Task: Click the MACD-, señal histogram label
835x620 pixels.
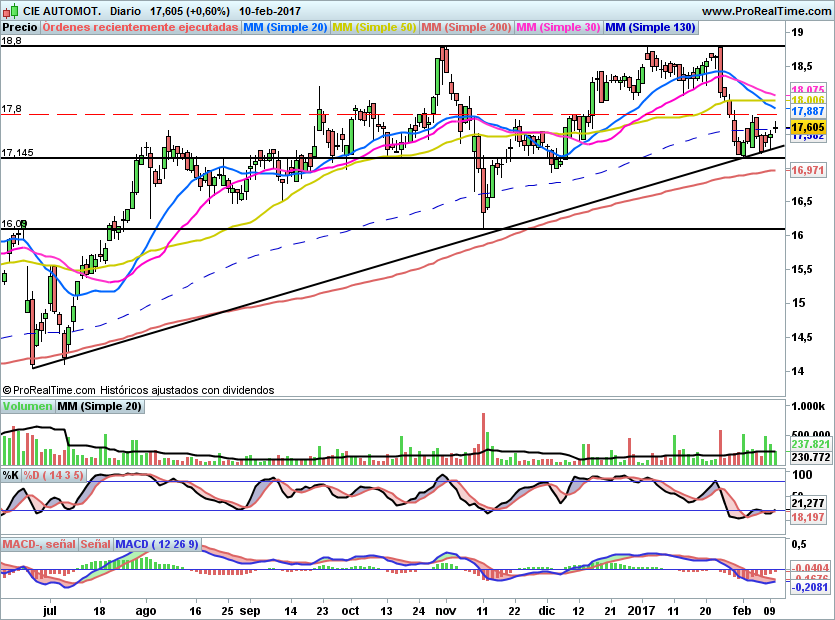Action: [39, 544]
